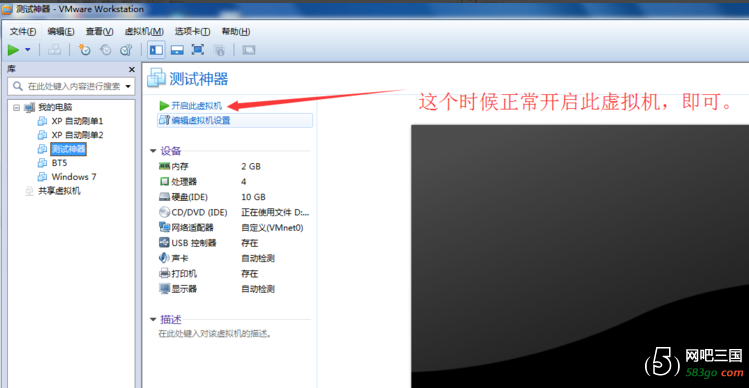Toggle the library sidebar view icon

pos(156,50)
